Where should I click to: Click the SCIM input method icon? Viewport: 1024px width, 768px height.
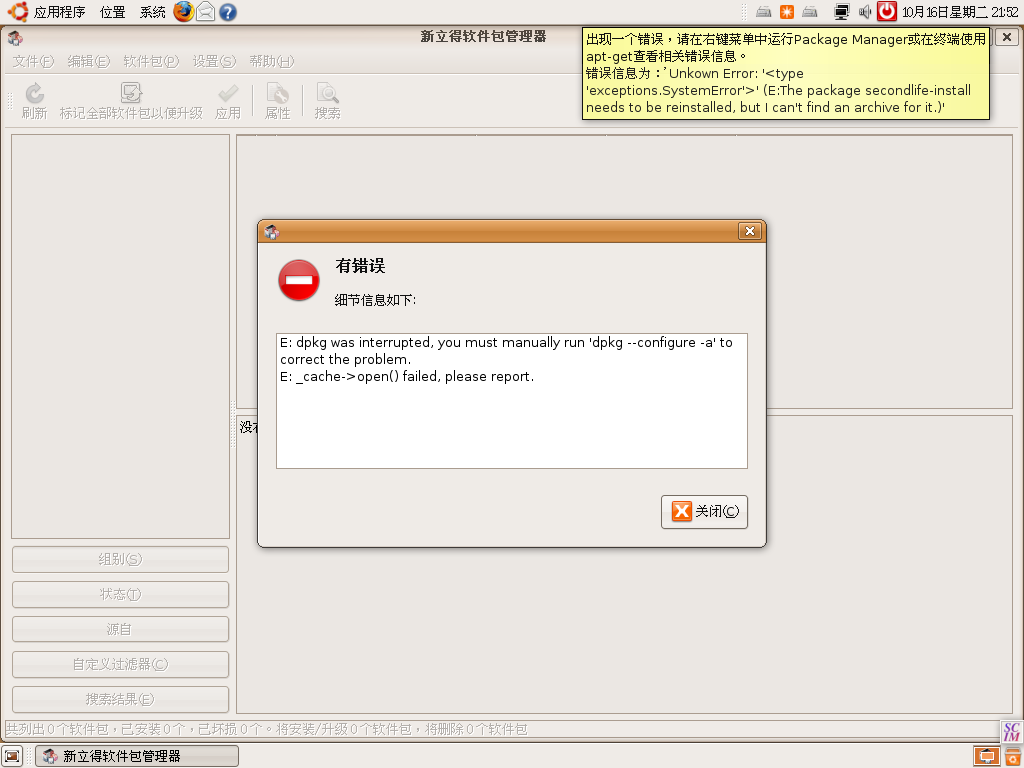[x=1012, y=731]
